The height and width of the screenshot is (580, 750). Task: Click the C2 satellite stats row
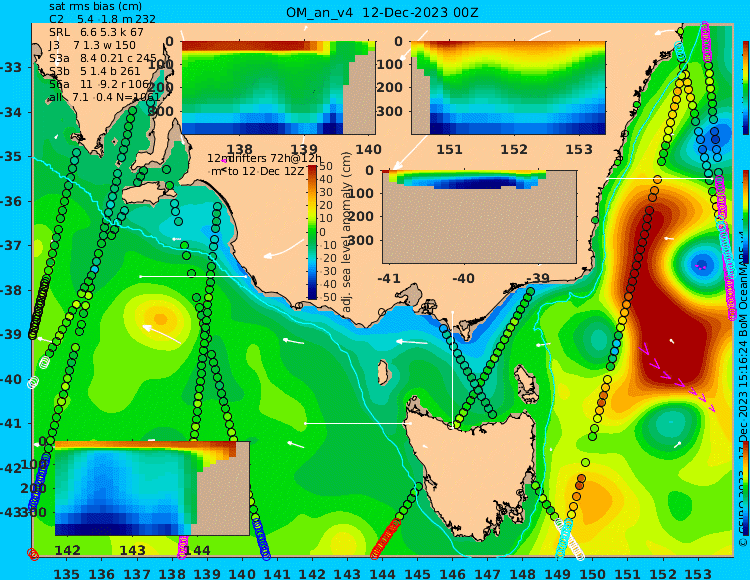click(x=102, y=19)
